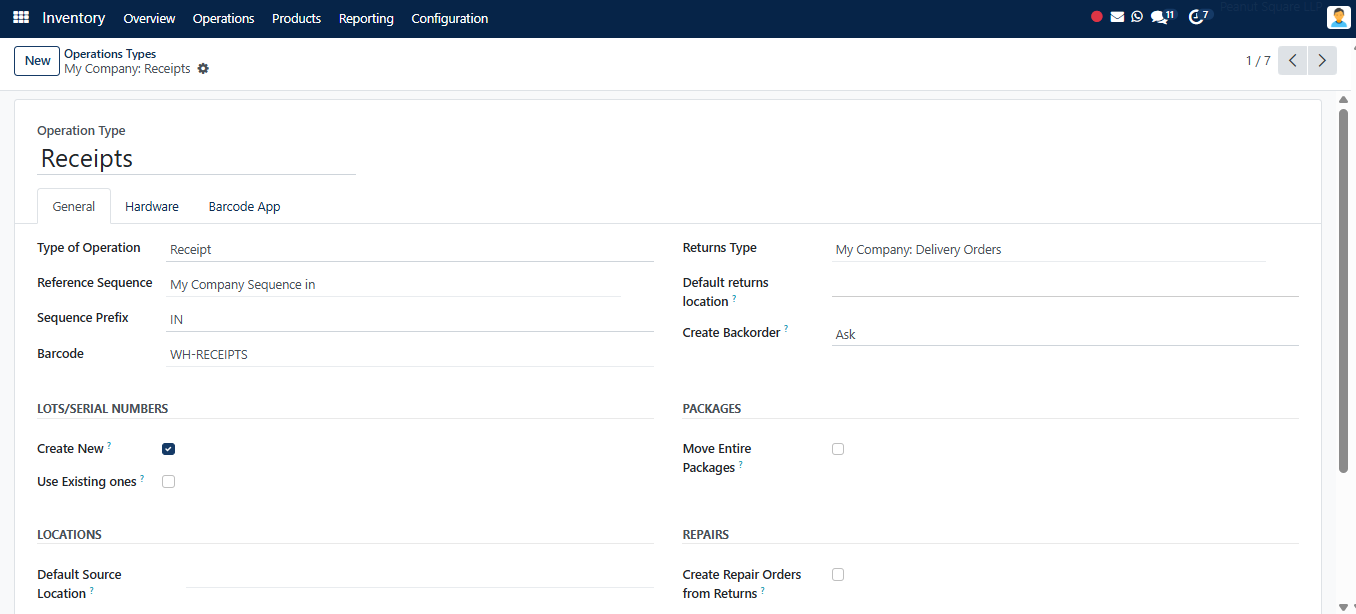Open the user avatar menu
The image size is (1356, 614).
coord(1338,17)
